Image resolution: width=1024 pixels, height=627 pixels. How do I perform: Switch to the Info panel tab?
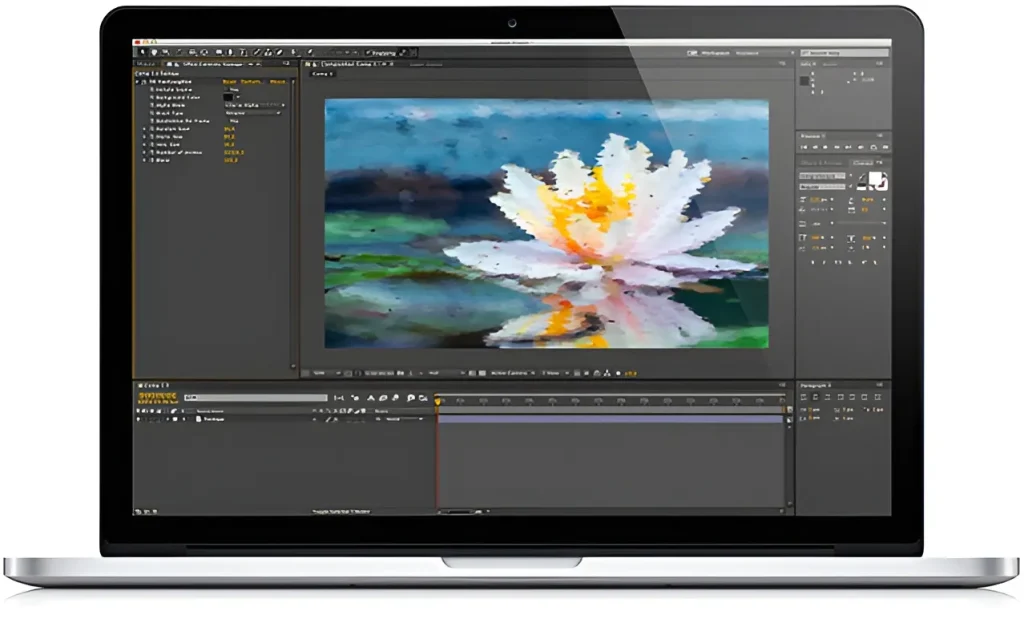[x=807, y=63]
